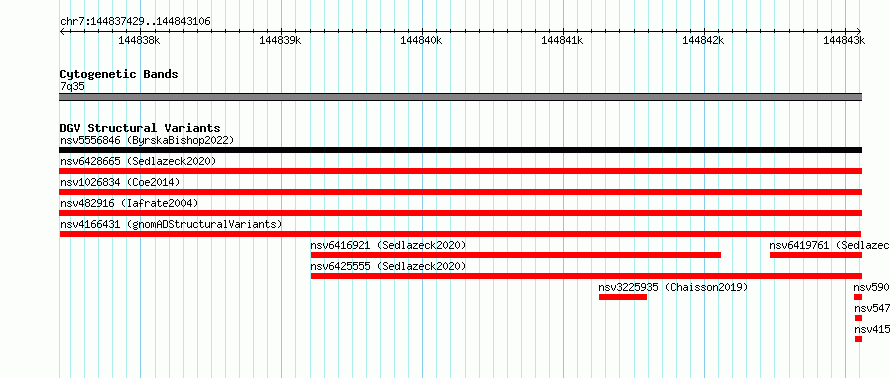Click the nsv5556846 ByrskaBishop2022 label
890x378 pixels.
click(147, 140)
